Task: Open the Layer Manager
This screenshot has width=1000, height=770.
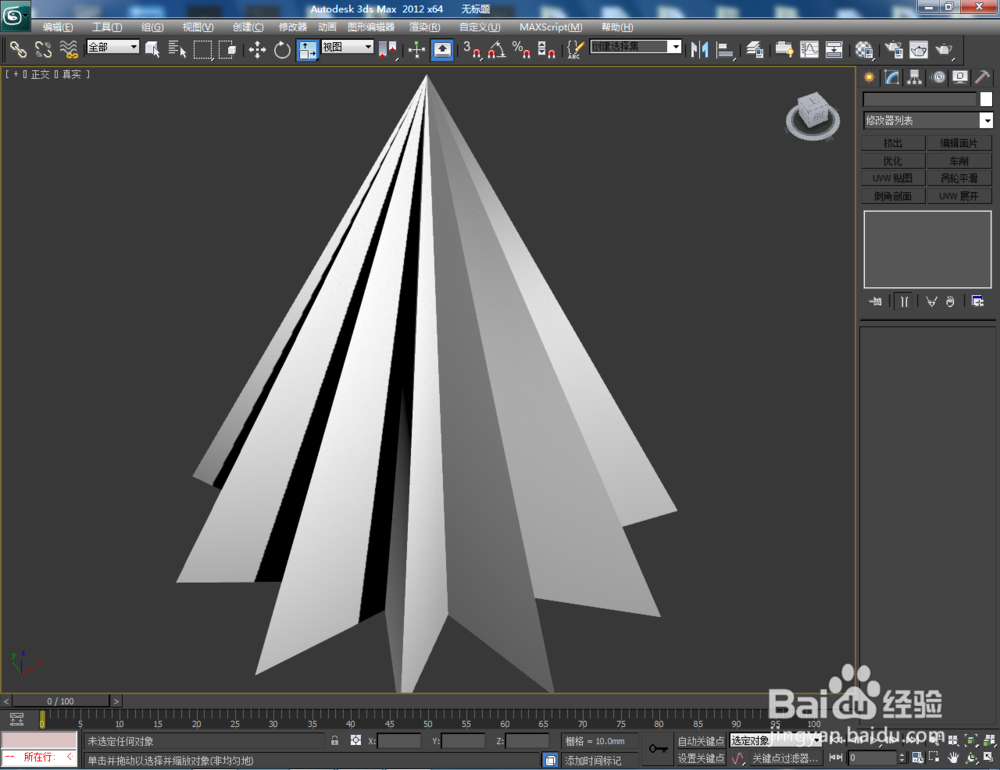Action: [755, 50]
